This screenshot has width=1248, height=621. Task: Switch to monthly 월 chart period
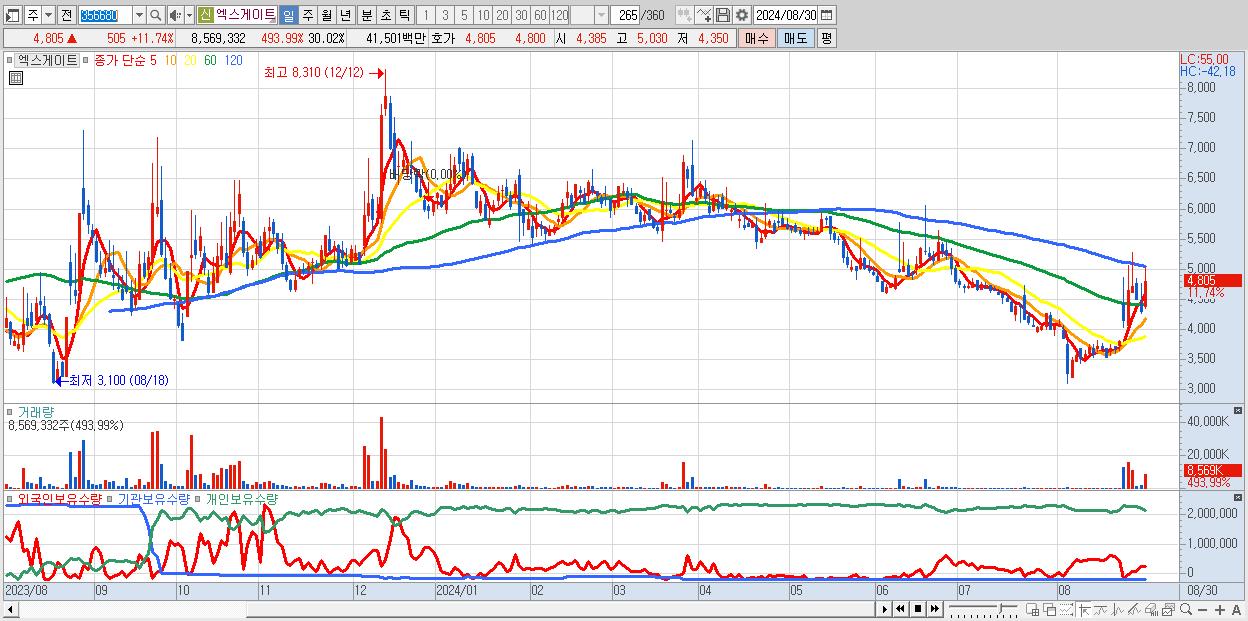pos(326,15)
